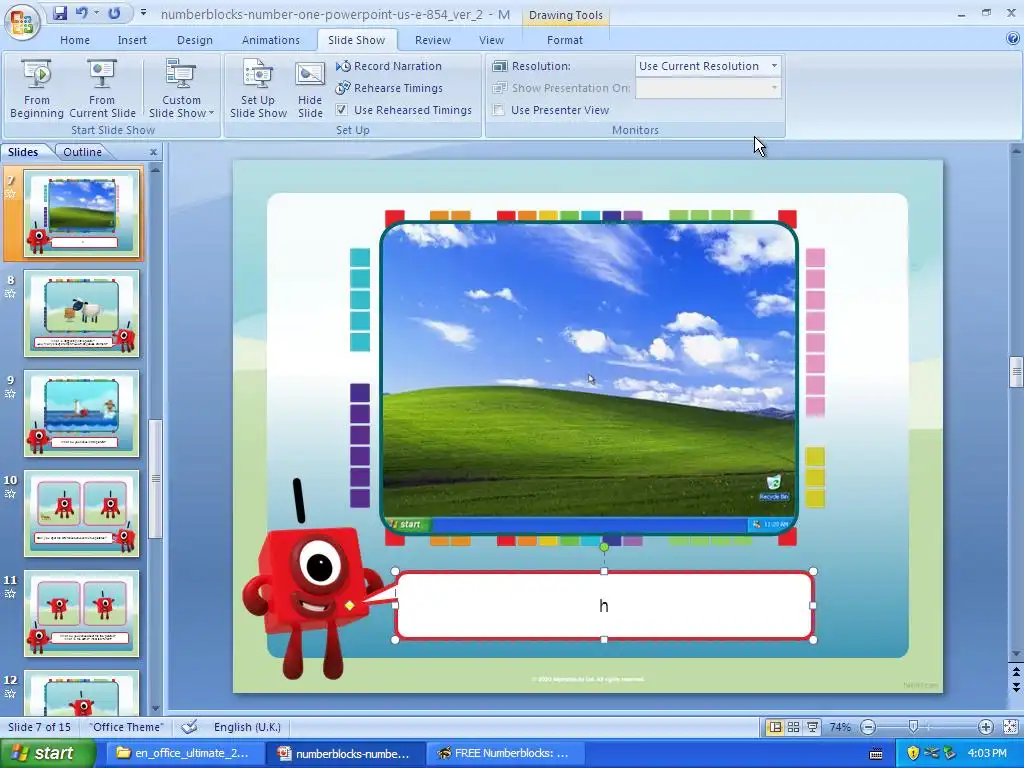Enable Use Presenter View checkbox

(499, 110)
